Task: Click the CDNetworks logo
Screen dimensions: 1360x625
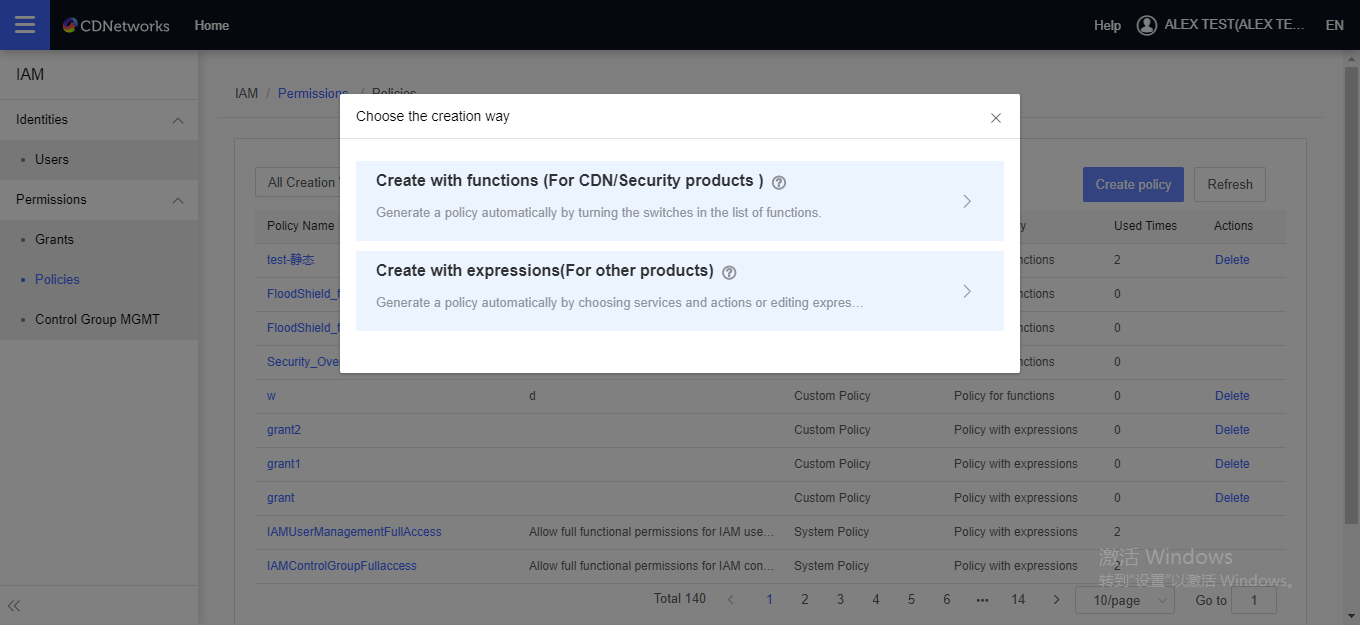Action: [x=116, y=25]
